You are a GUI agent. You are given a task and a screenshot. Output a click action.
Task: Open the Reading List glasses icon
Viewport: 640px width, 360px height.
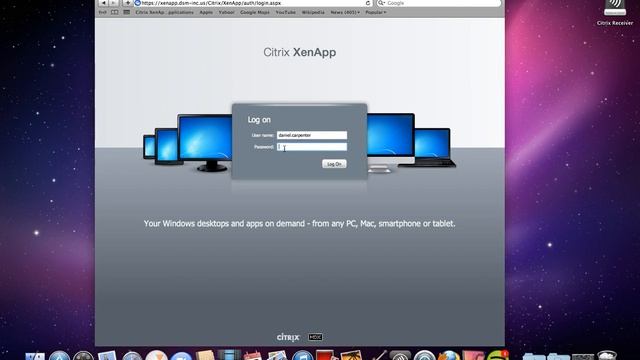coord(102,12)
